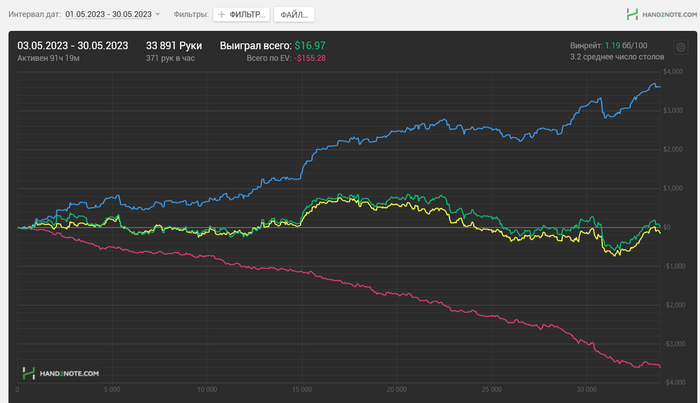This screenshot has height=403, width=700.
Task: Click the Винрейт 1.19 бб/100 stat
Action: [x=610, y=46]
